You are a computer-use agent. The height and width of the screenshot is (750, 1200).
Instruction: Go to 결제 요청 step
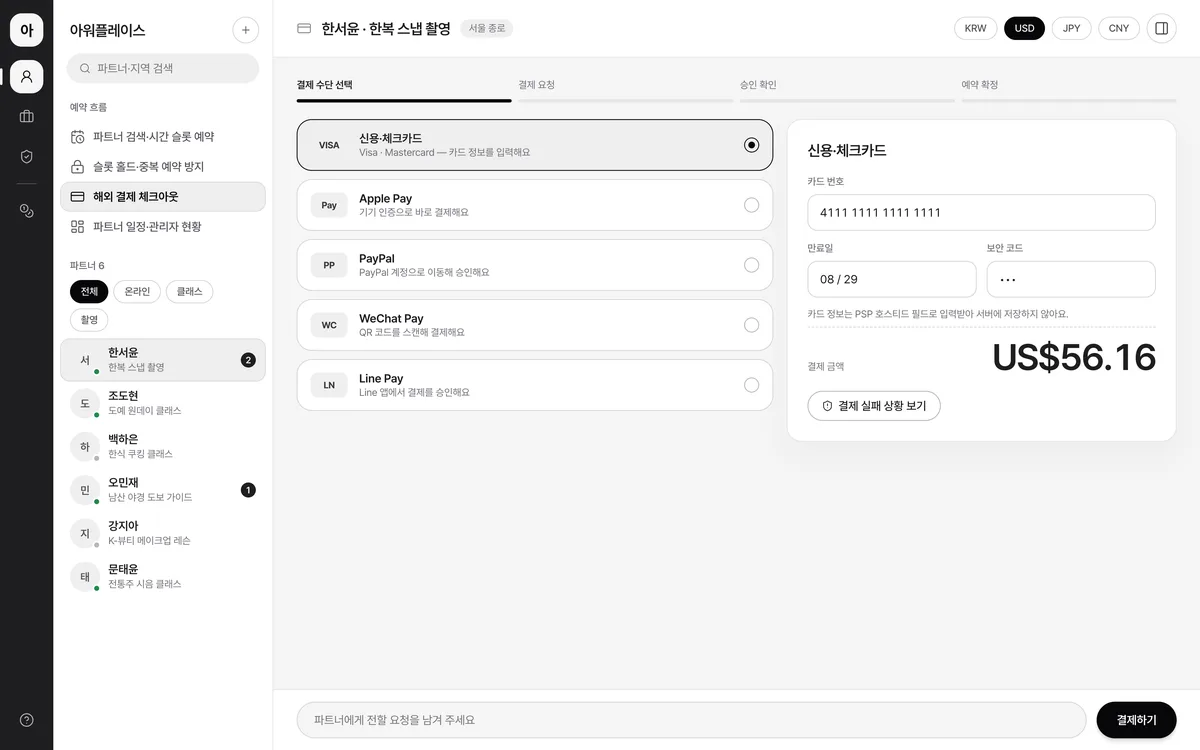pyautogui.click(x=626, y=89)
